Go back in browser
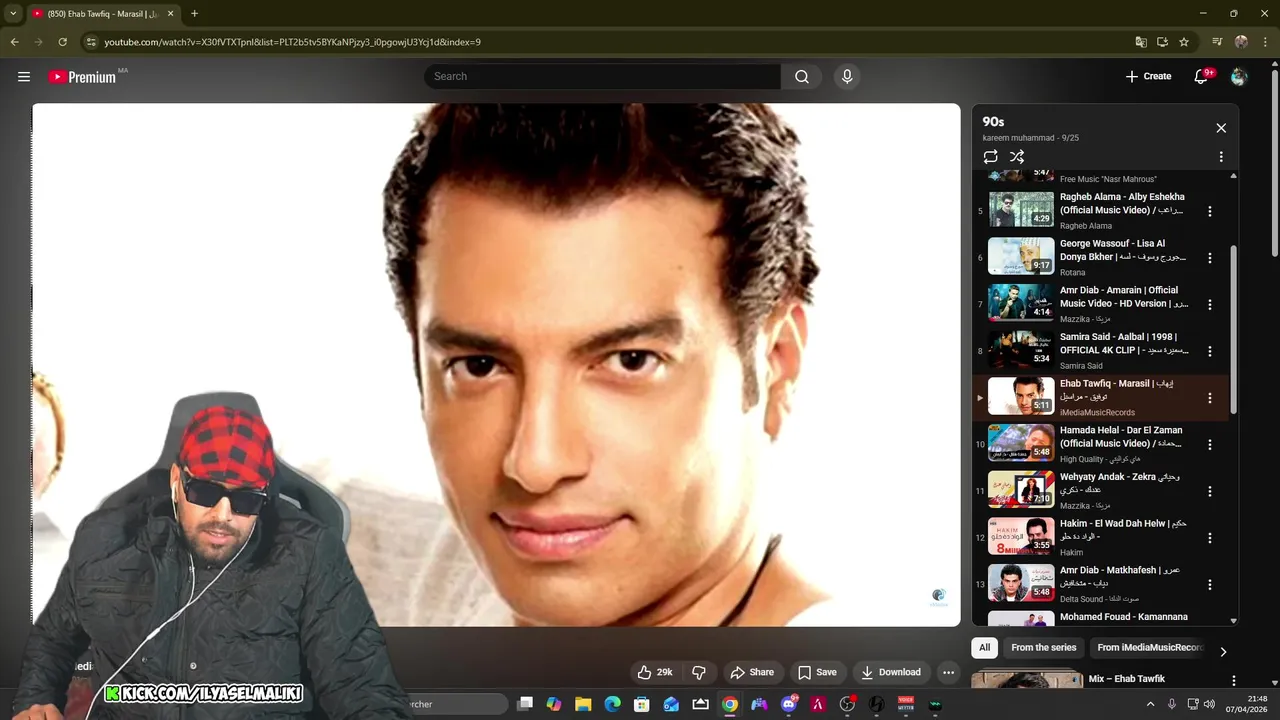Viewport: 1280px width, 720px height. pyautogui.click(x=14, y=42)
